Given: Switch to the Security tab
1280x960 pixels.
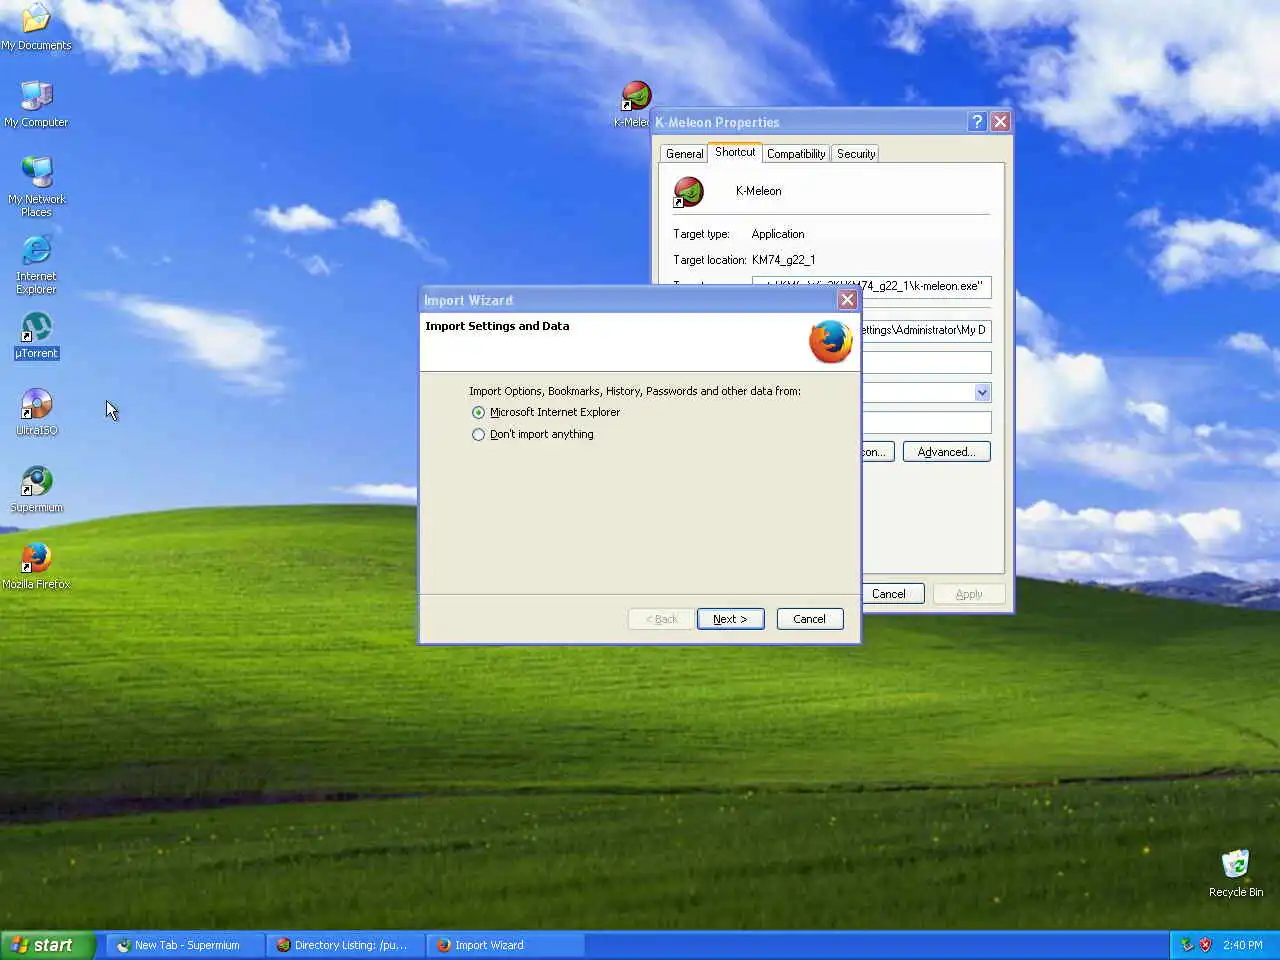Looking at the screenshot, I should coord(856,154).
